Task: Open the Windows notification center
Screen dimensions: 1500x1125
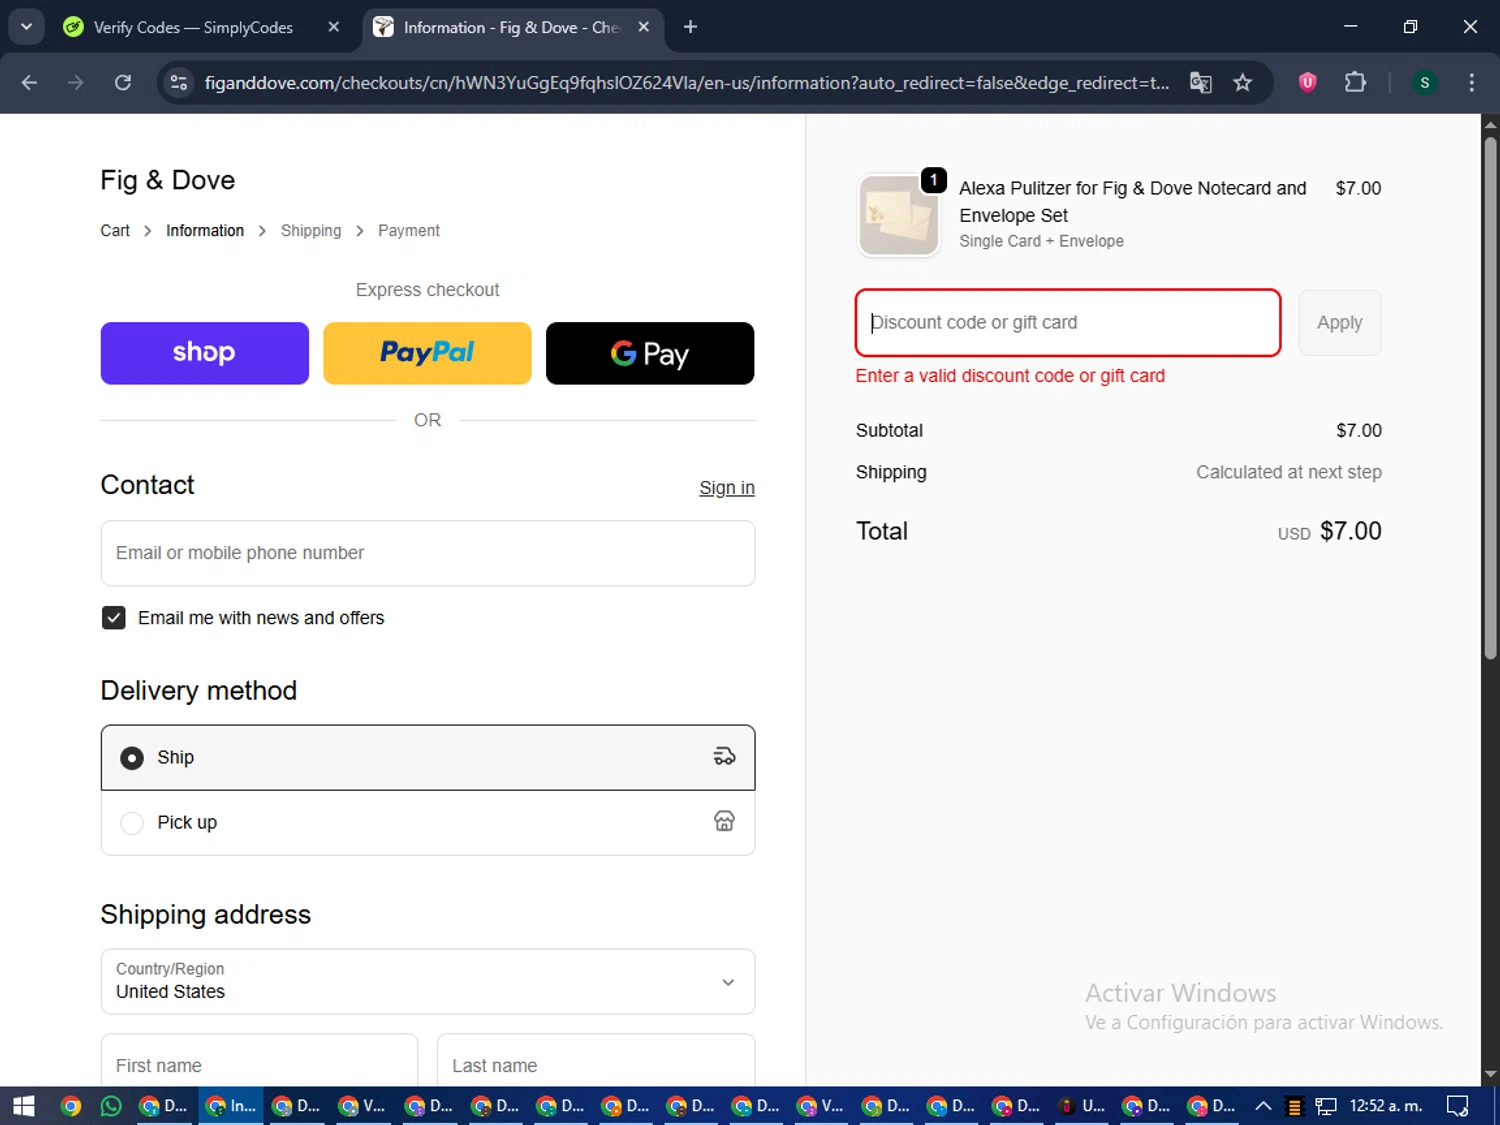Action: [x=1458, y=1106]
